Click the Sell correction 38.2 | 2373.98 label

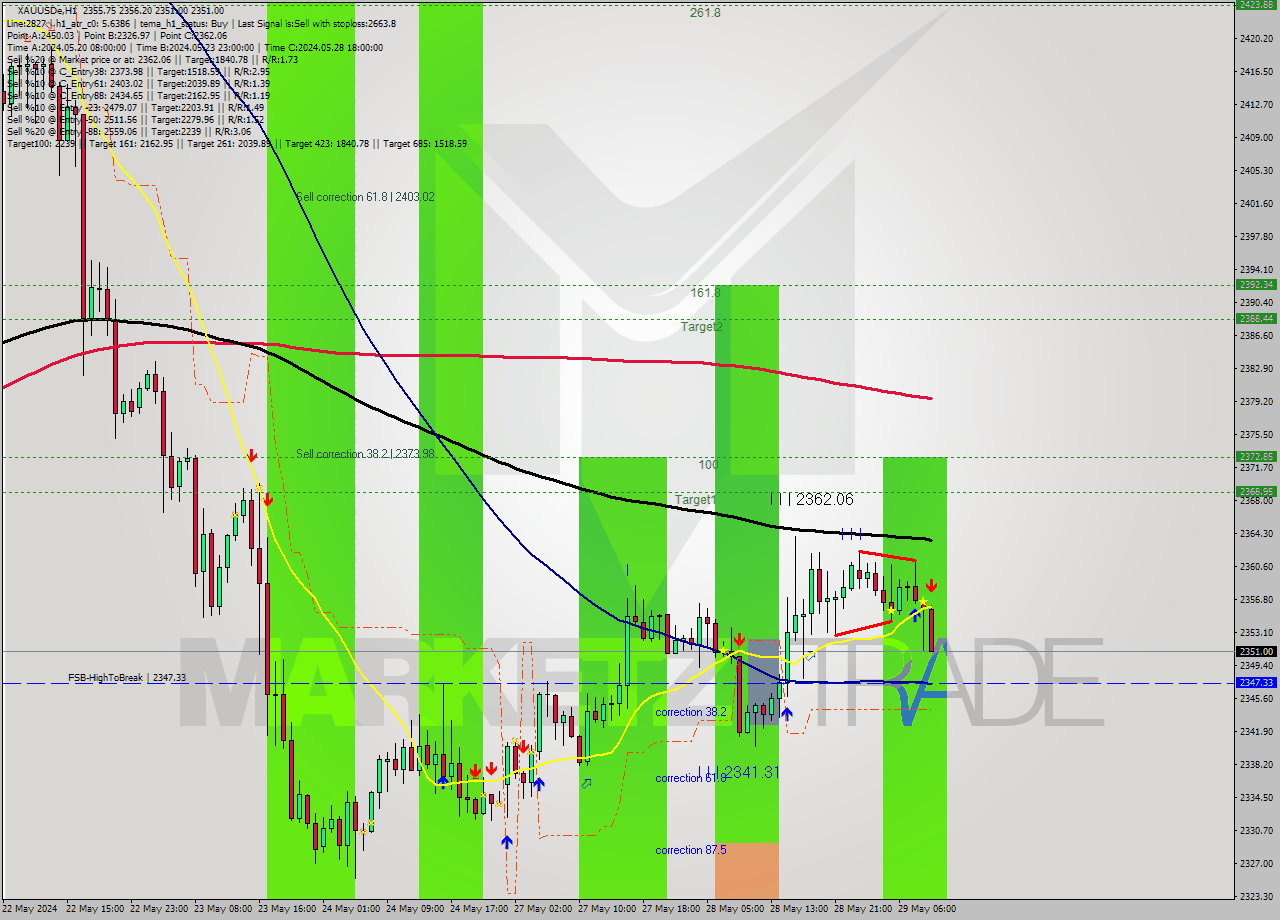[365, 454]
